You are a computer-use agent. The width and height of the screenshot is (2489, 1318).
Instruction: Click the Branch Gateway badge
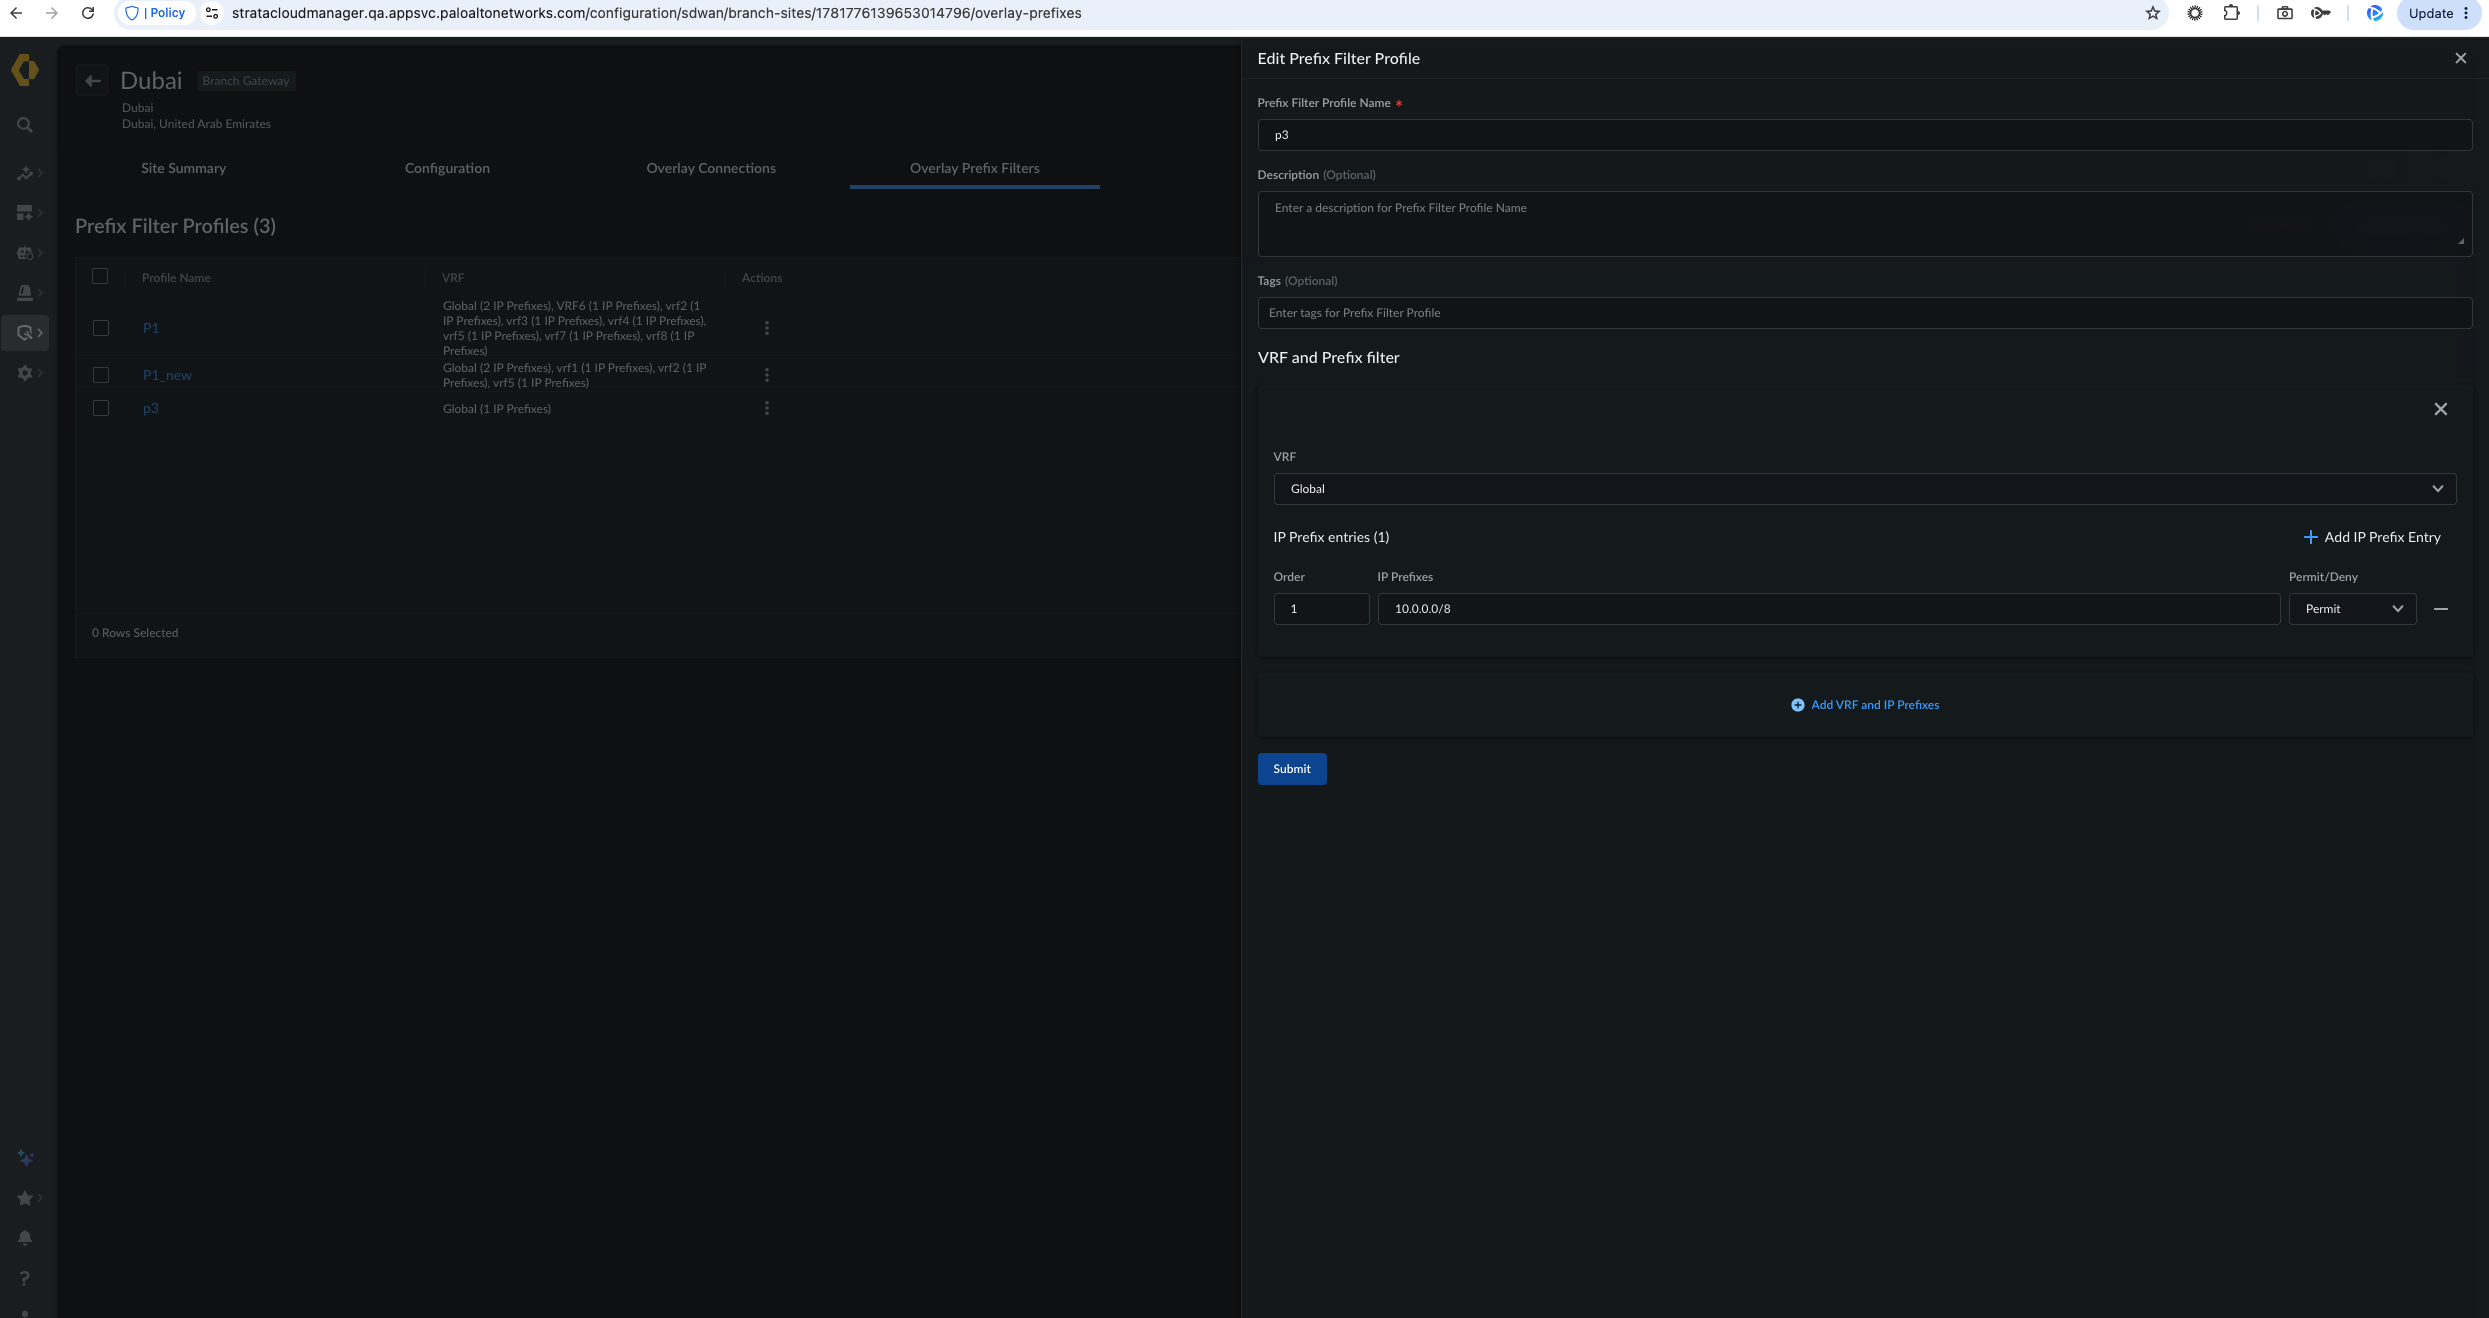tap(246, 81)
